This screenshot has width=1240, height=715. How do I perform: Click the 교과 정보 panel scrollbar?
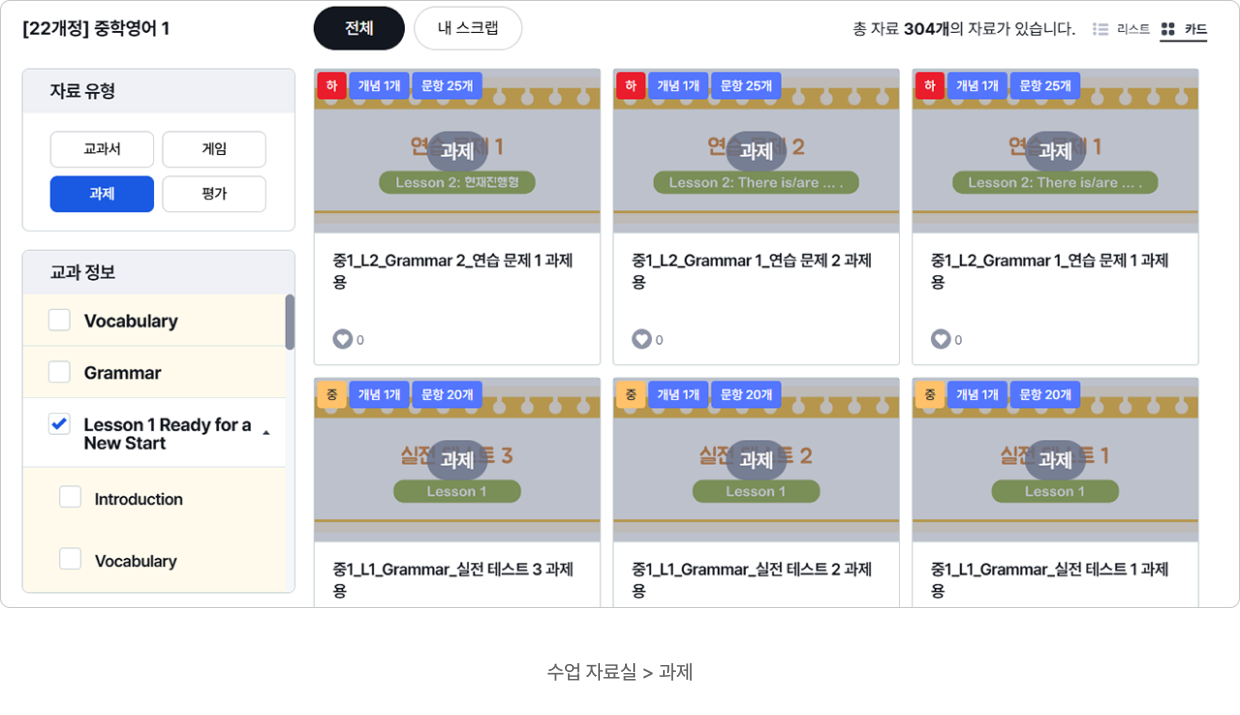pyautogui.click(x=290, y=322)
